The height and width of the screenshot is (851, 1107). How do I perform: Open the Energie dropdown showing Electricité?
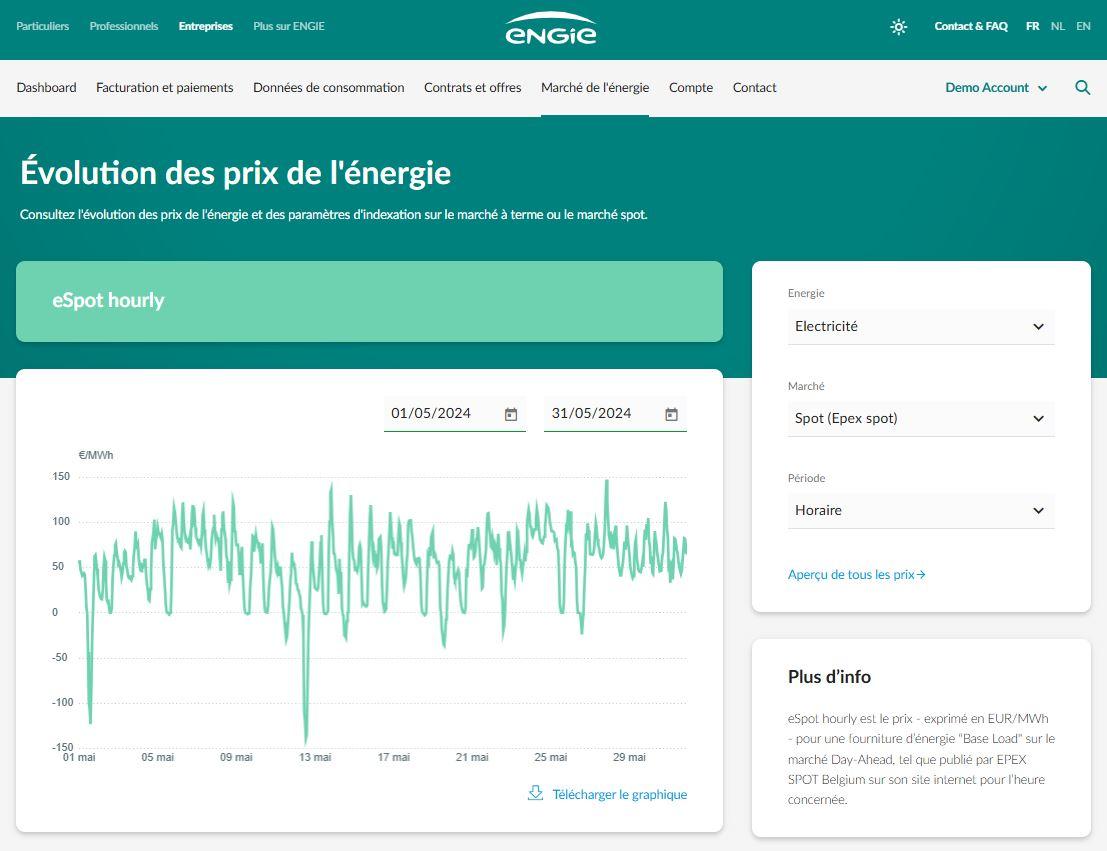pyautogui.click(x=921, y=326)
